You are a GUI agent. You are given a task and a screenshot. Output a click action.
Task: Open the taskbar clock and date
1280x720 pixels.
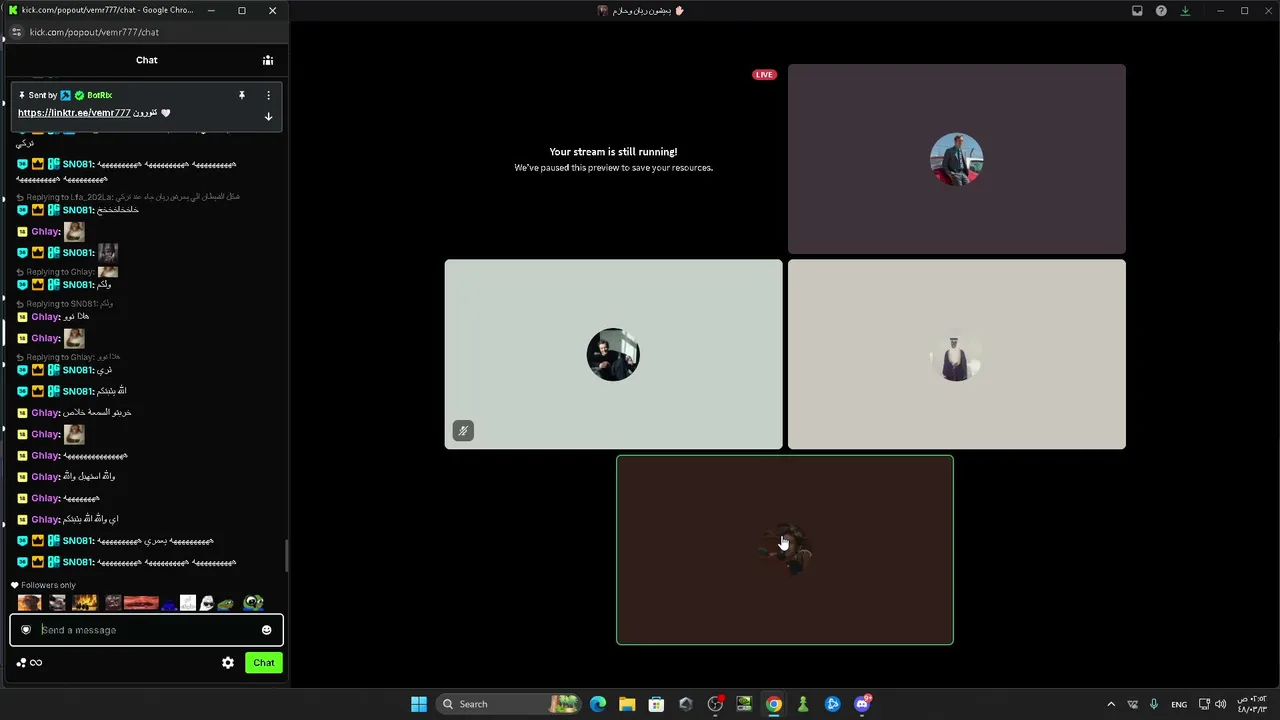pyautogui.click(x=1252, y=704)
